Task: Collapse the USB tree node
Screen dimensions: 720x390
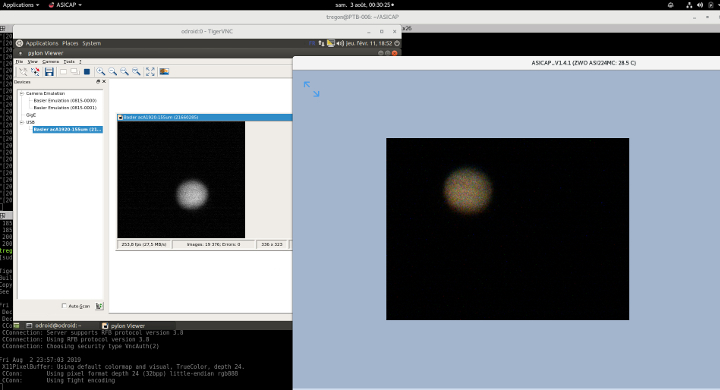Action: coord(22,122)
